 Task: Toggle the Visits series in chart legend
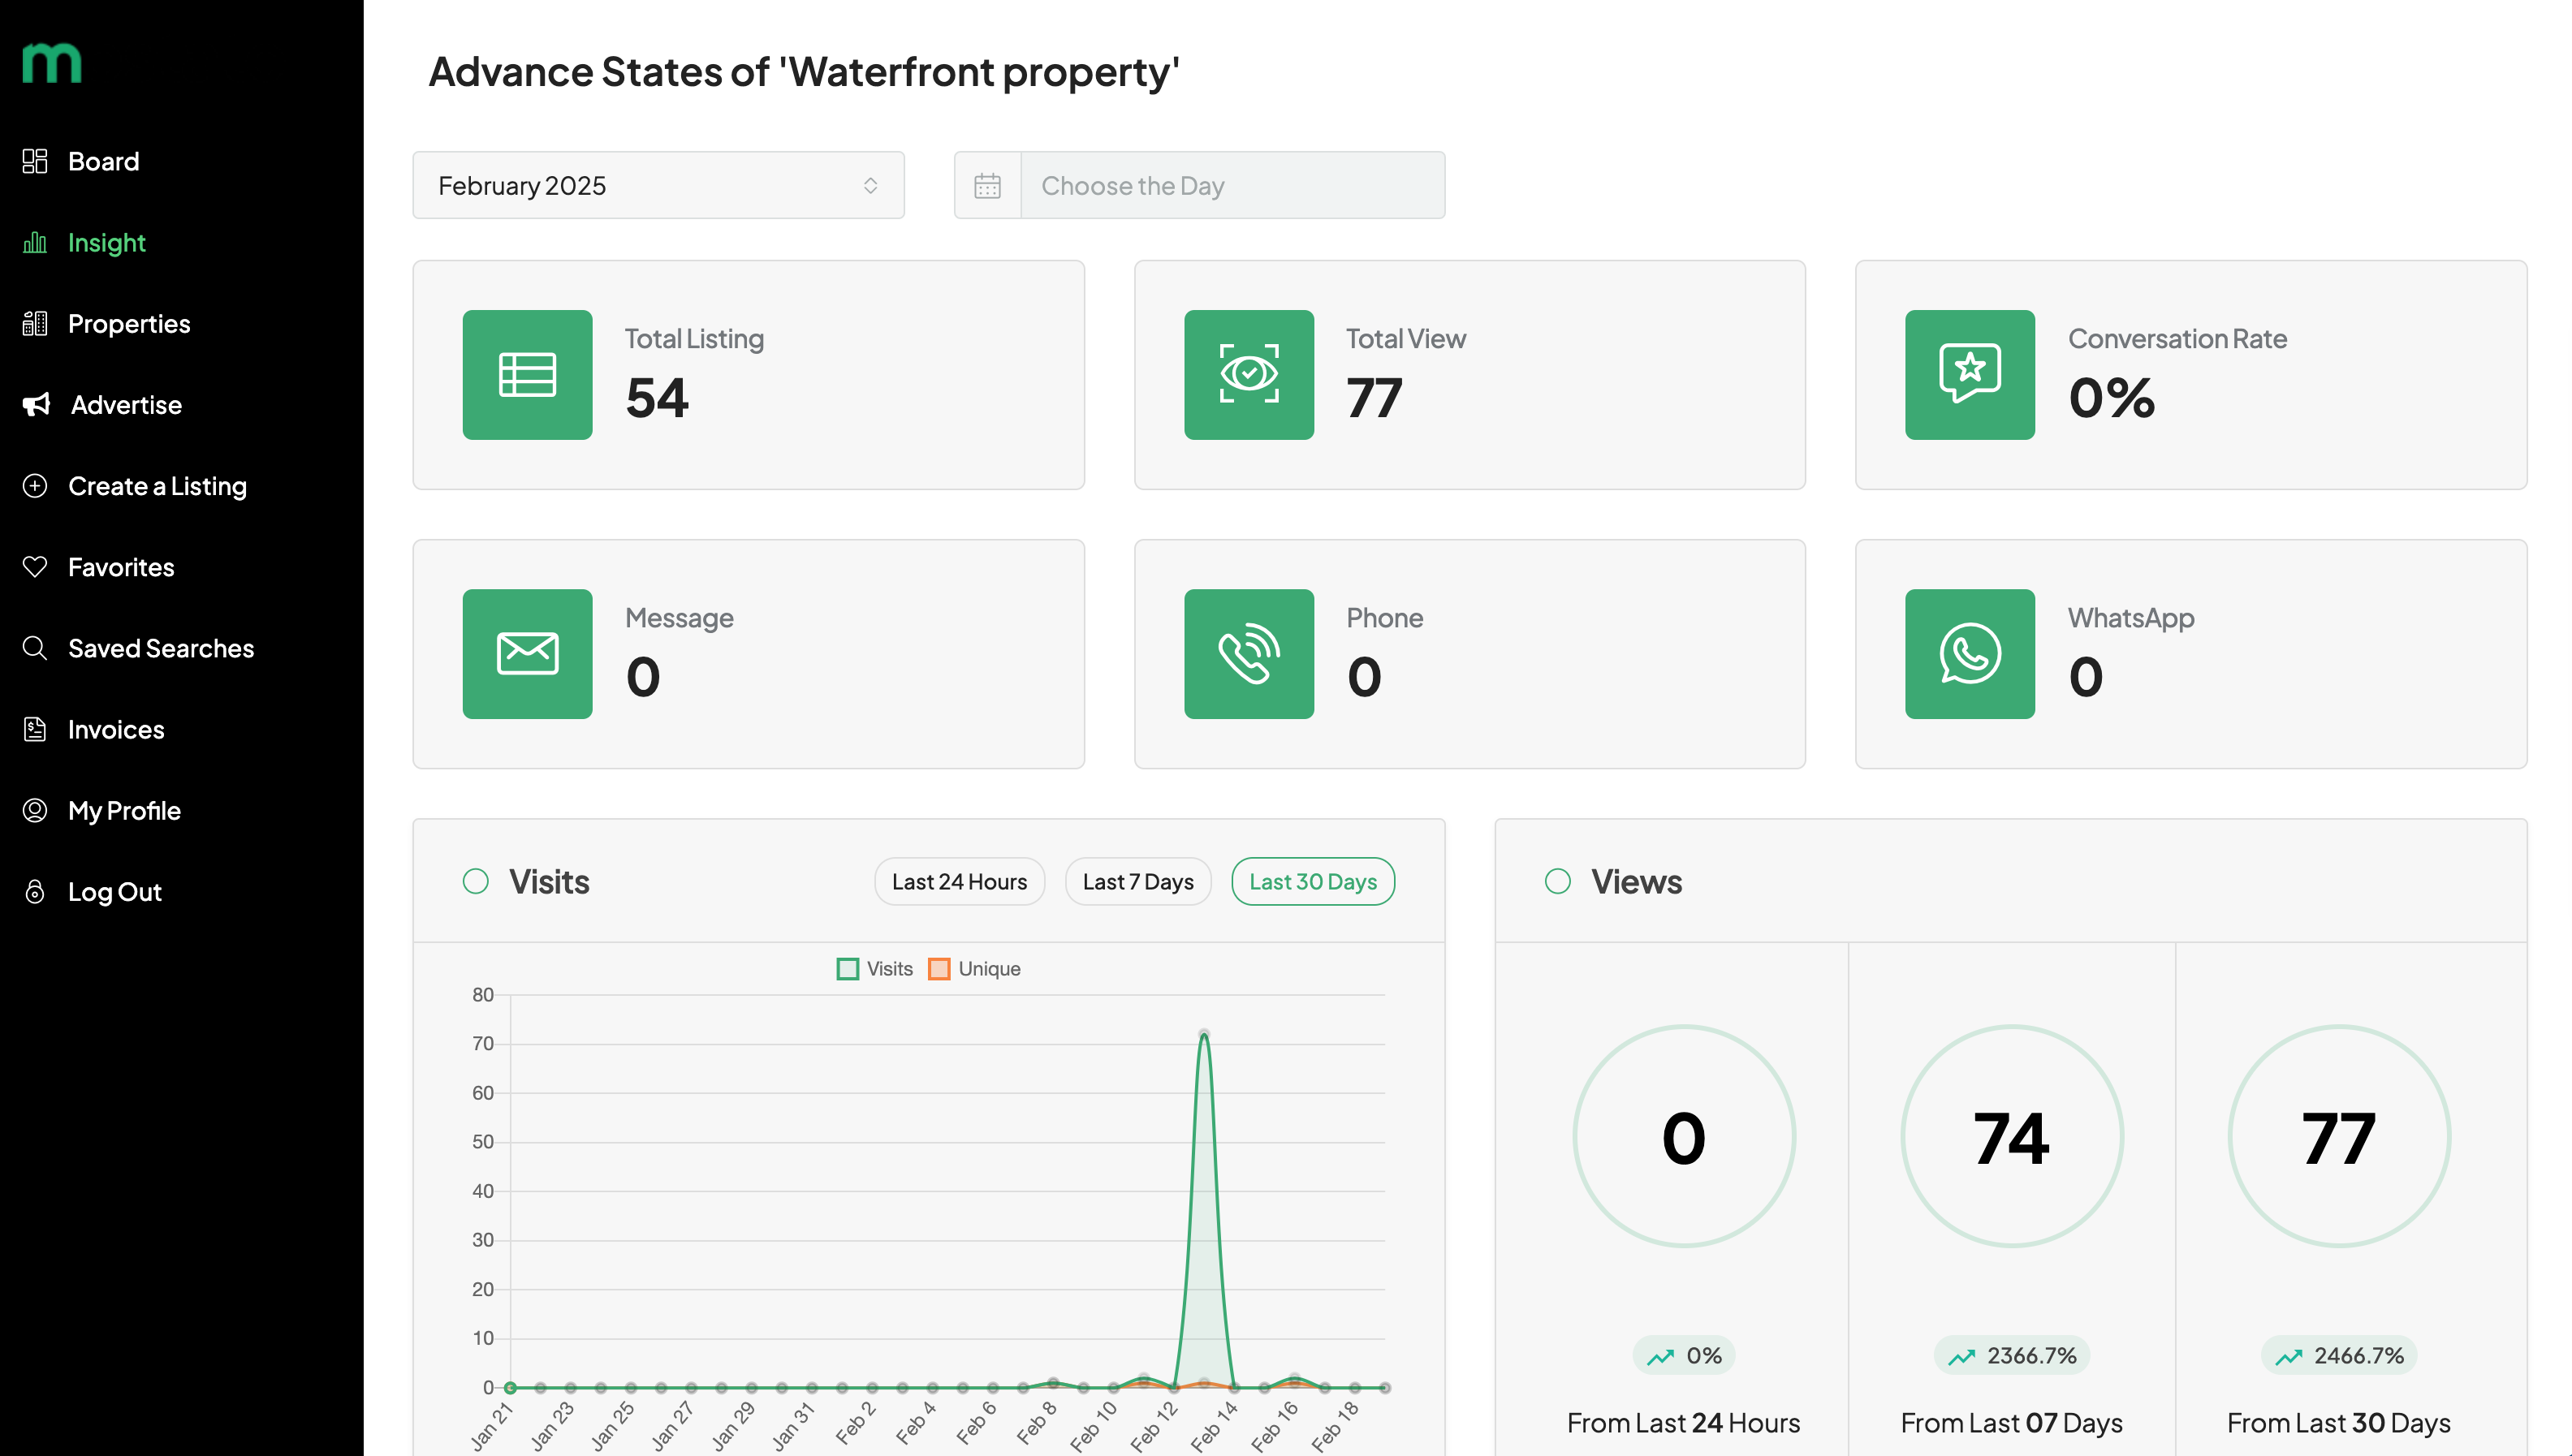pos(874,968)
